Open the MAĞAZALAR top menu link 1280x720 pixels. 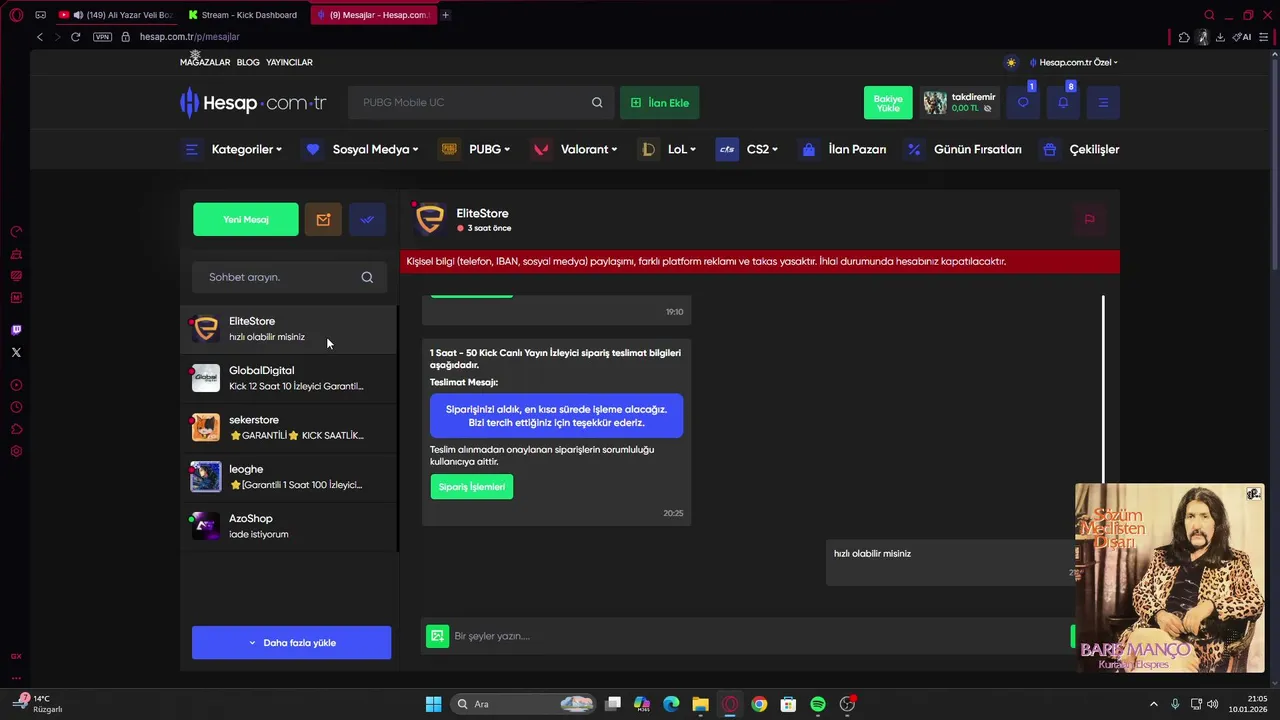205,62
